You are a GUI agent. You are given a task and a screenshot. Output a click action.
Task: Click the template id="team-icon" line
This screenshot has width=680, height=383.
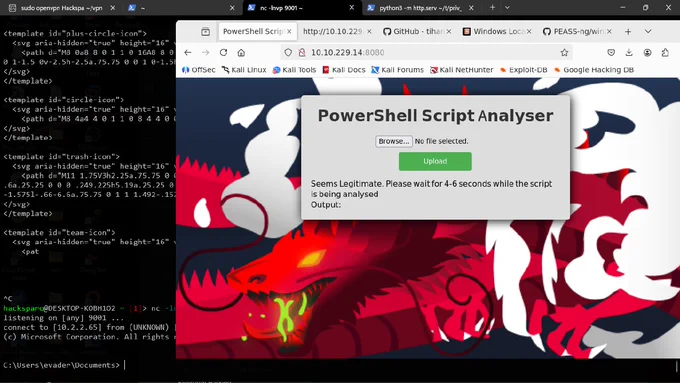point(59,232)
